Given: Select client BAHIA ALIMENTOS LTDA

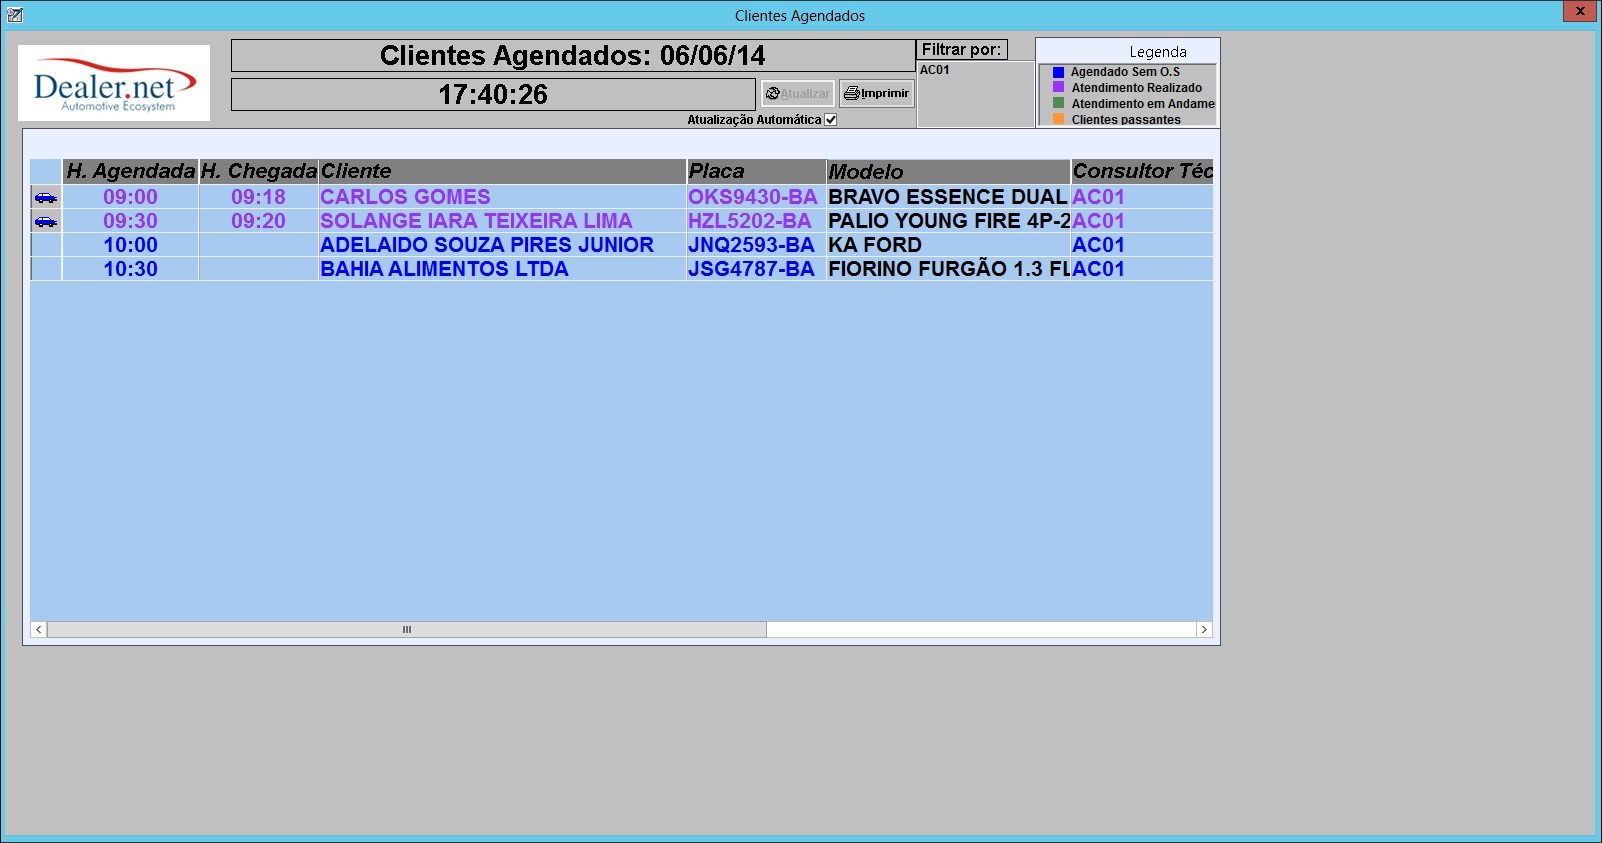Looking at the screenshot, I should [444, 269].
